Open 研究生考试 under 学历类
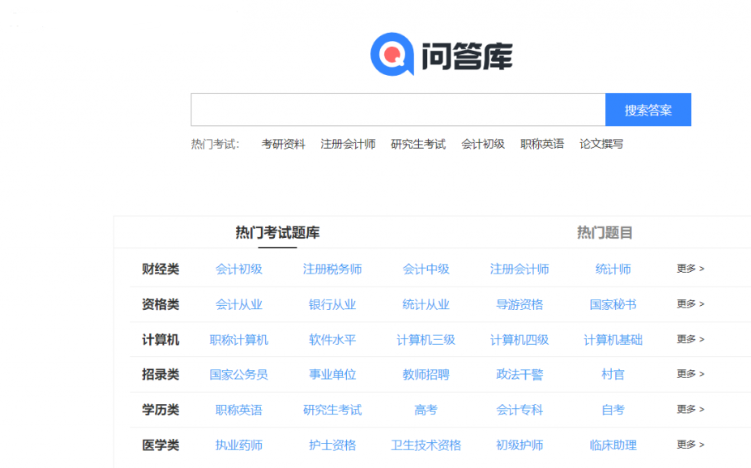Viewport: 751px width, 468px height. 332,410
